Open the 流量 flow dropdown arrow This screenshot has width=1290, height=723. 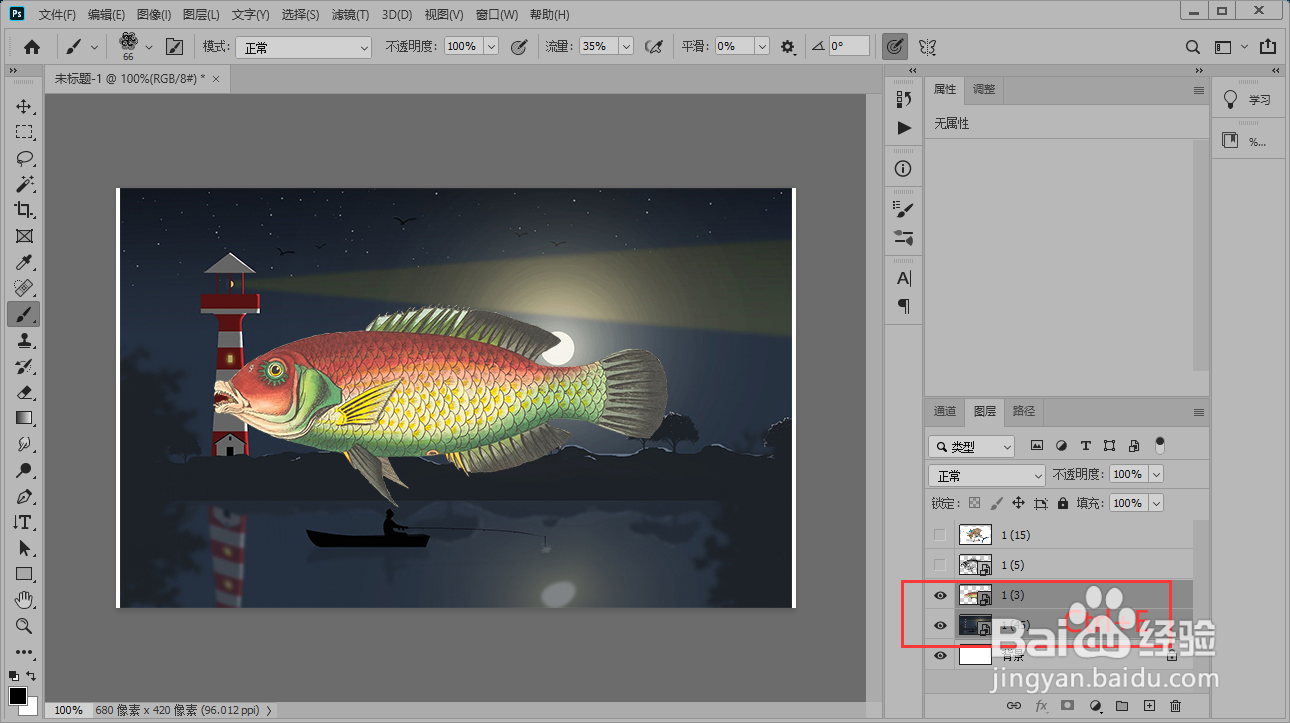tap(626, 47)
